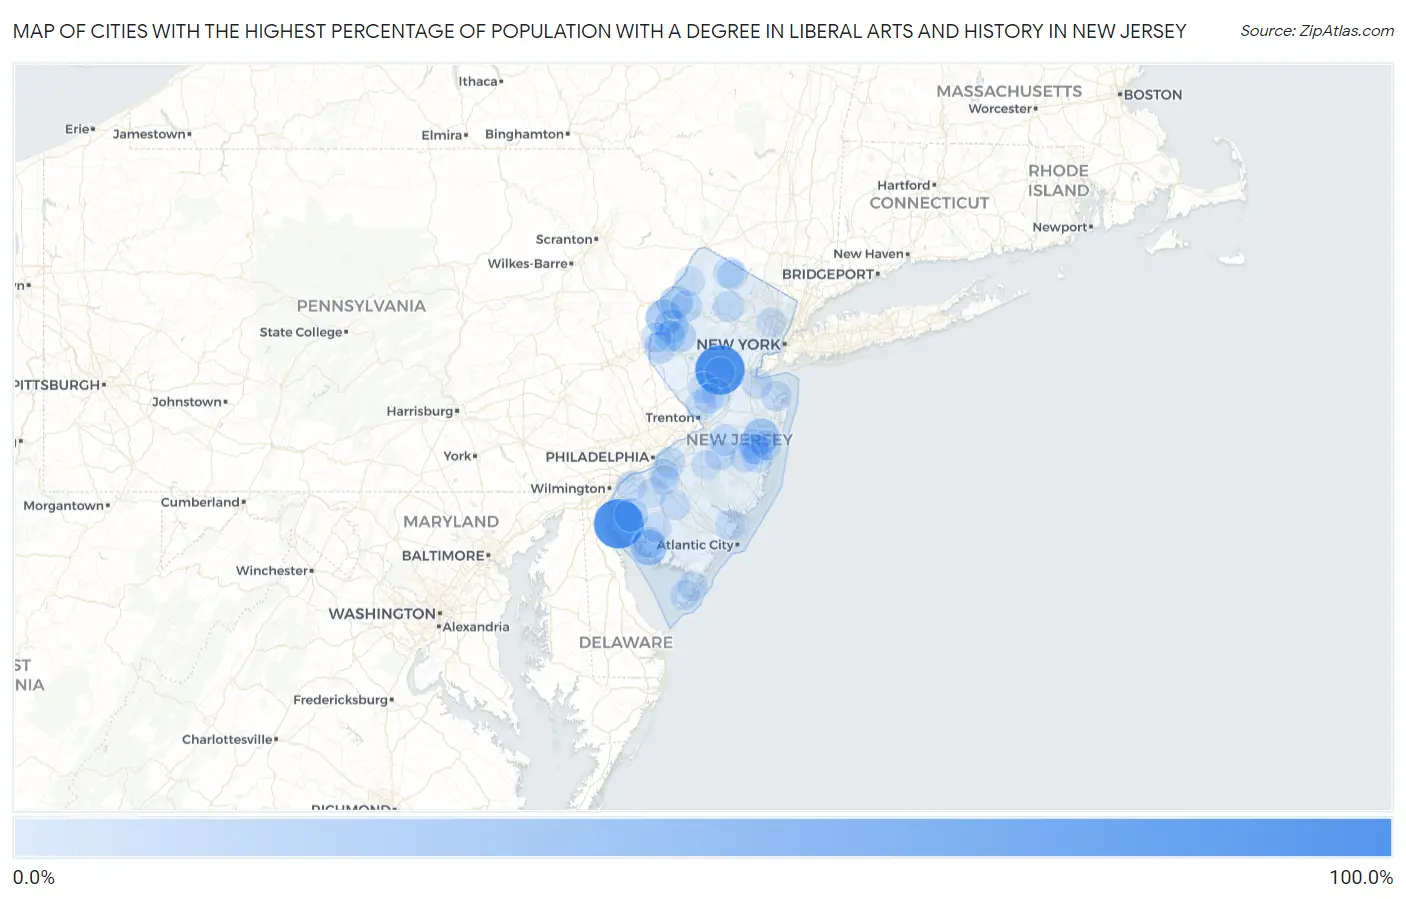Click the Worcester city label

(x=1000, y=109)
